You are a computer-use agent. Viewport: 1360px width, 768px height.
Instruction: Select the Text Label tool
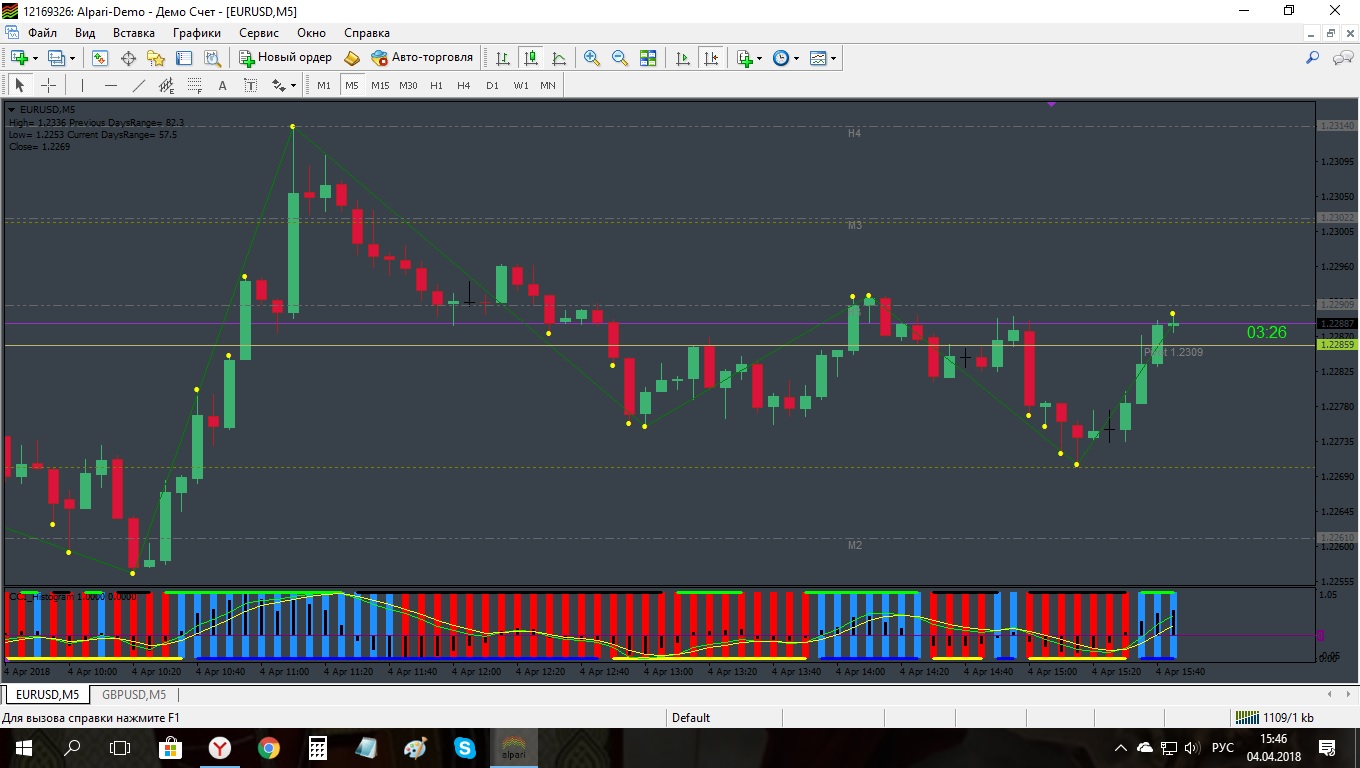(x=250, y=85)
